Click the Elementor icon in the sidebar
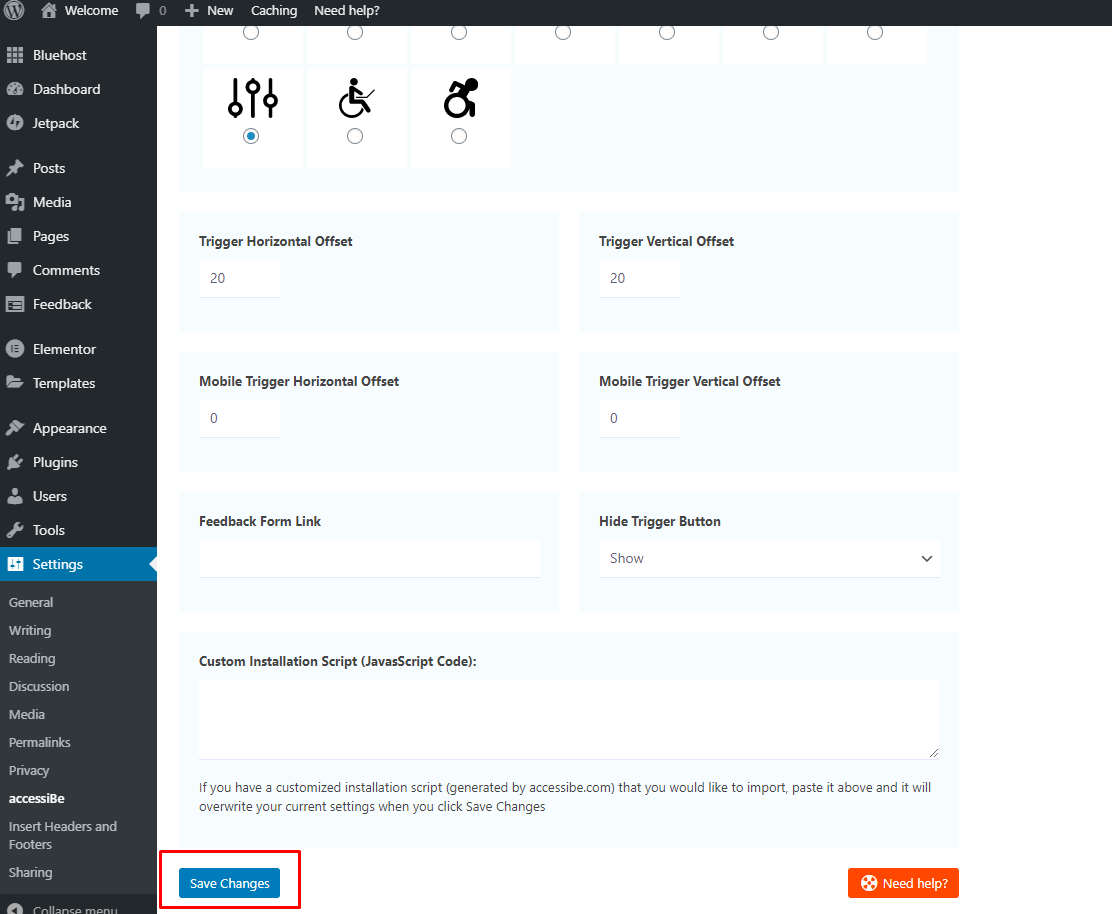Screen dimensions: 1112x914 tap(15, 349)
